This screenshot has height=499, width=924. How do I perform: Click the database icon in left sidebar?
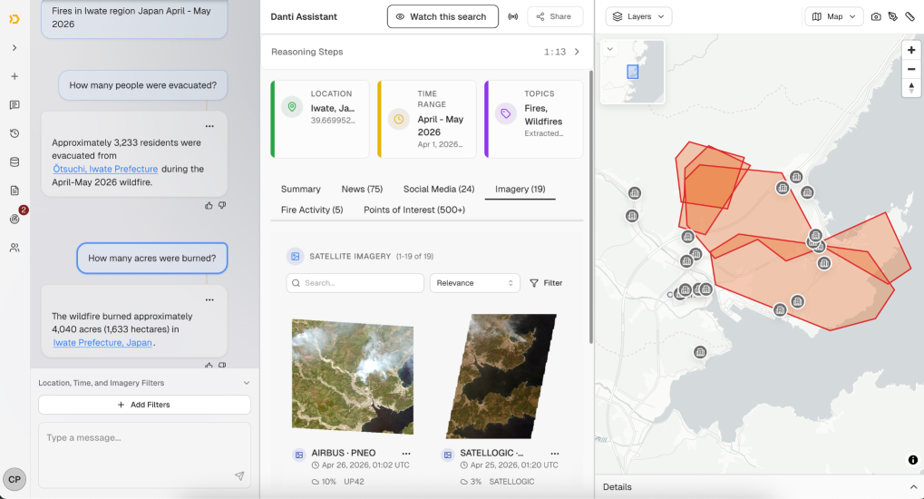pos(15,162)
